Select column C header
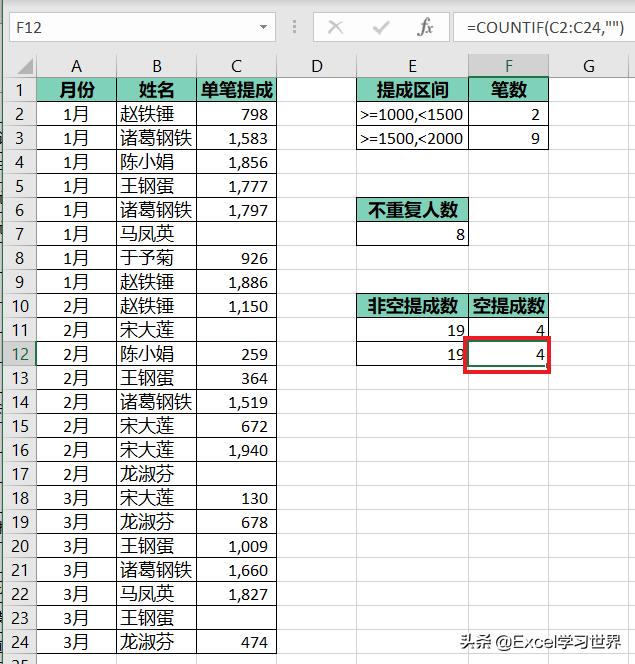Screen dimensions: 635x664 [236, 66]
